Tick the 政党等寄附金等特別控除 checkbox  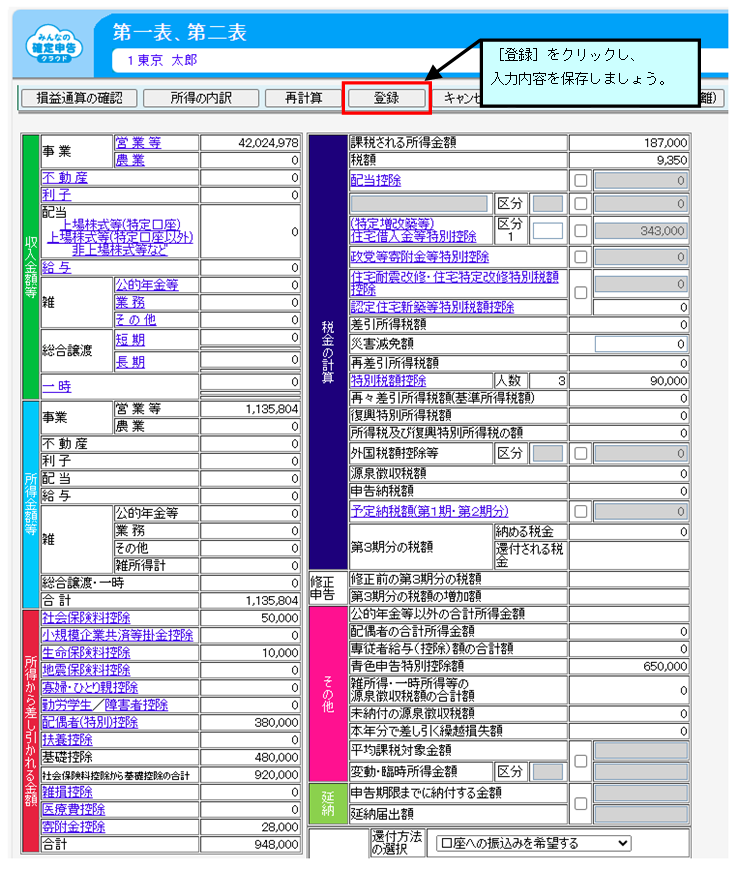tap(581, 257)
